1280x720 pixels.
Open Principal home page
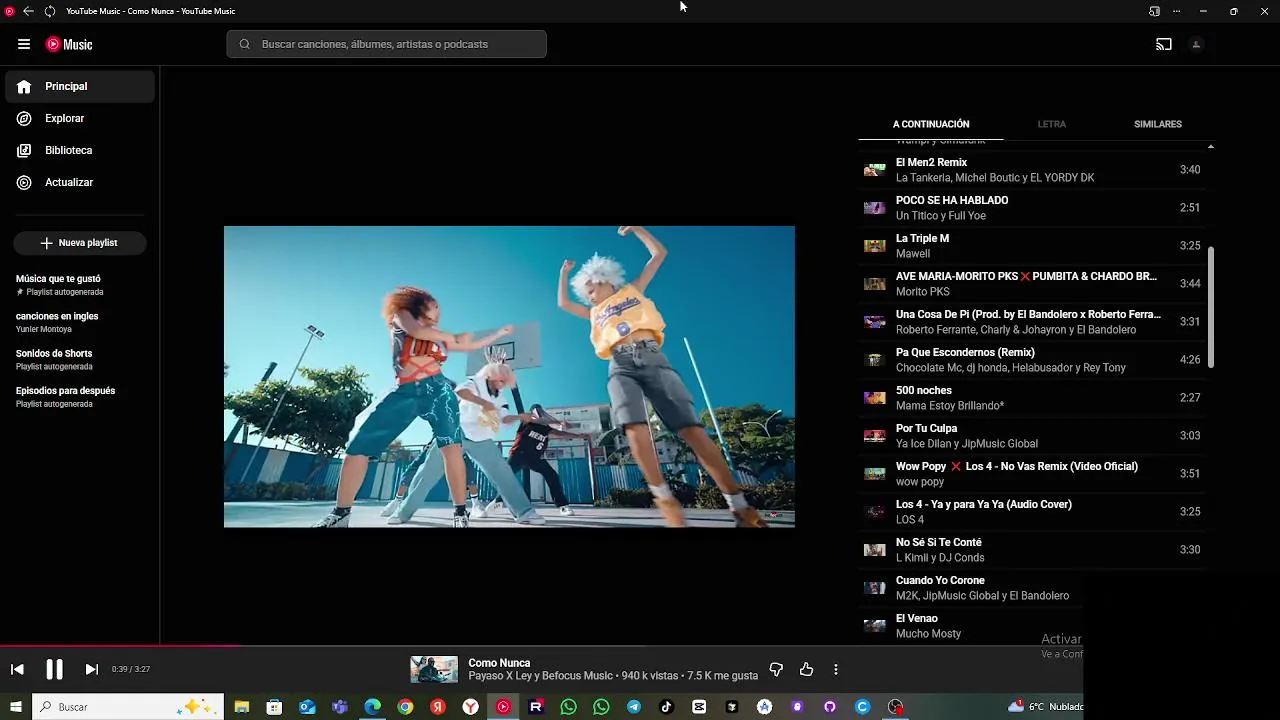coord(80,86)
